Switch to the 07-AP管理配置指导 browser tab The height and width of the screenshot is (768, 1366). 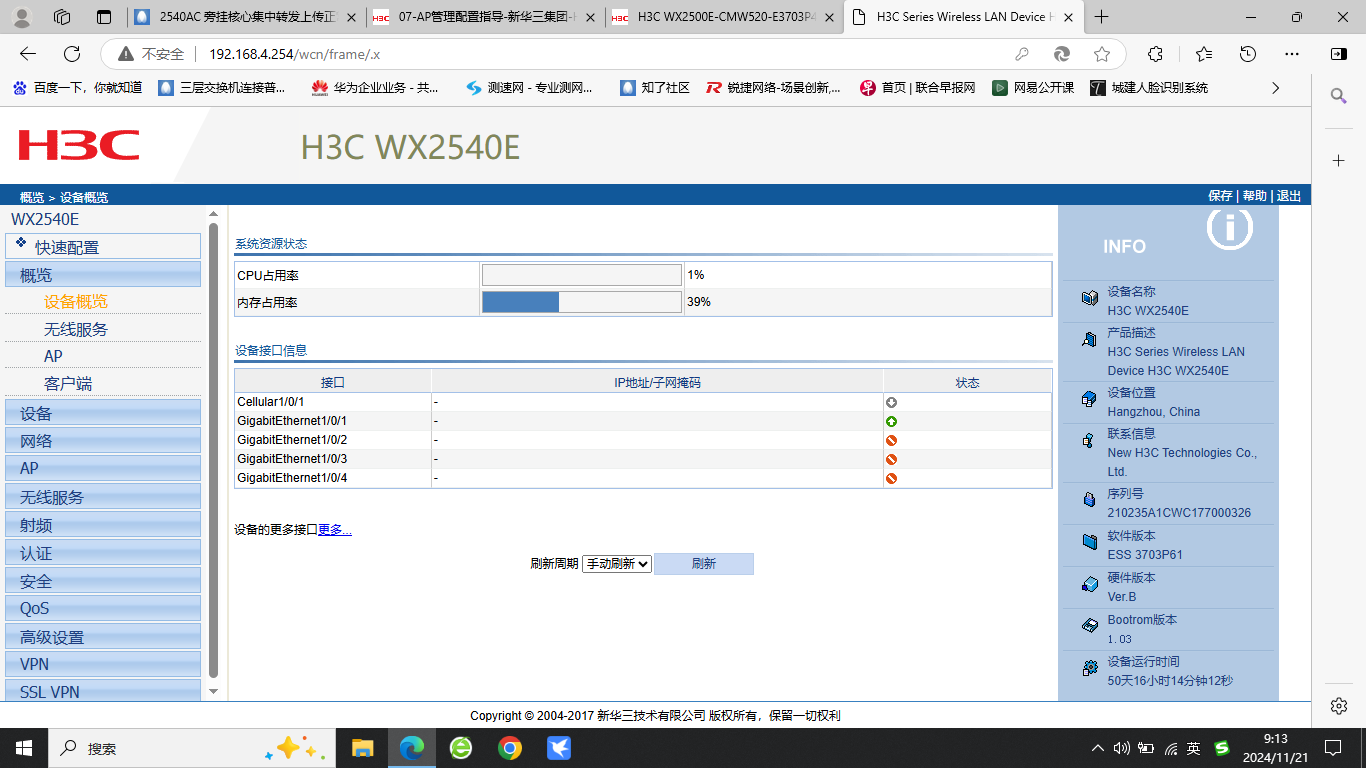(x=484, y=17)
